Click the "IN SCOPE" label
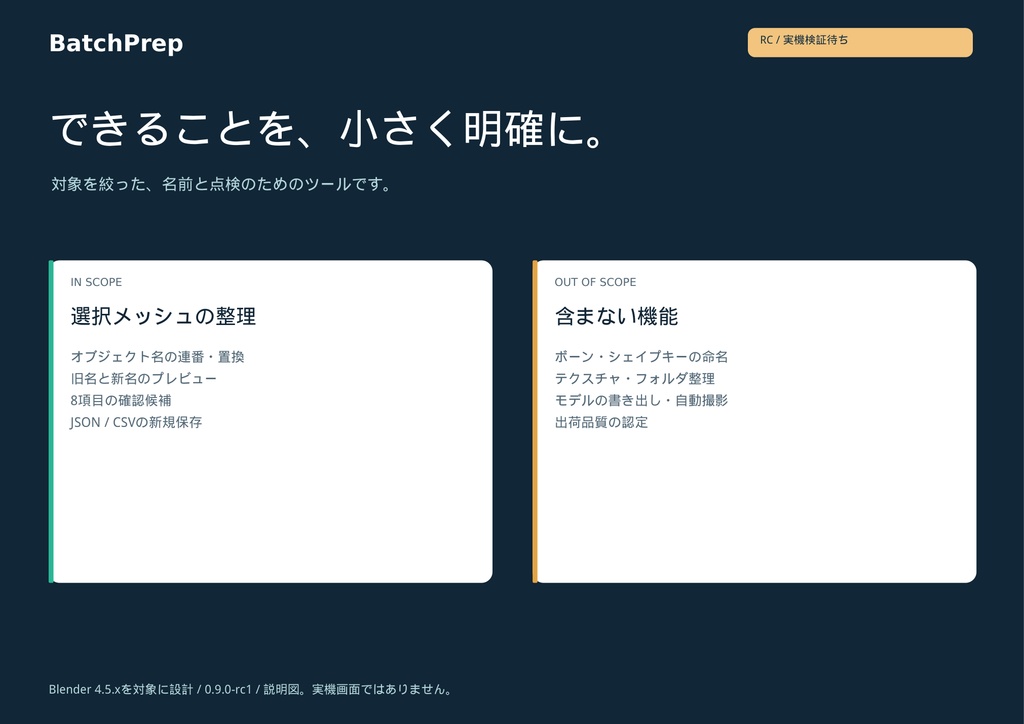1024x724 pixels. click(96, 282)
